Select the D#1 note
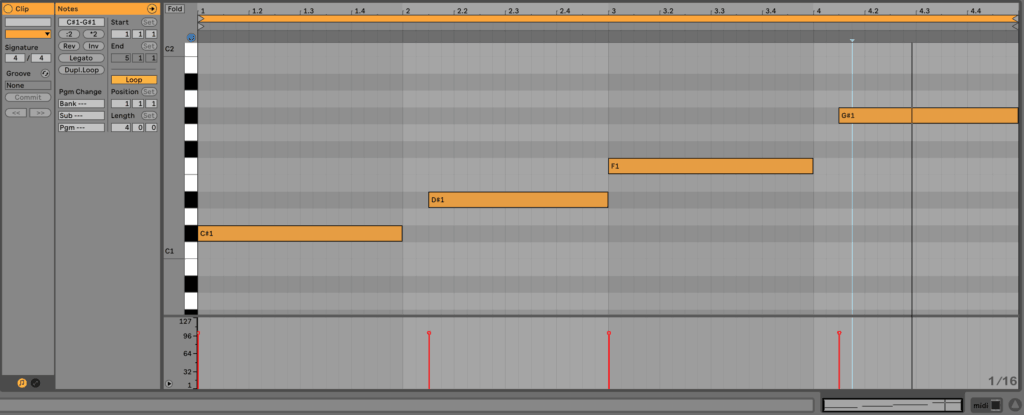The height and width of the screenshot is (415, 1024). (518, 199)
